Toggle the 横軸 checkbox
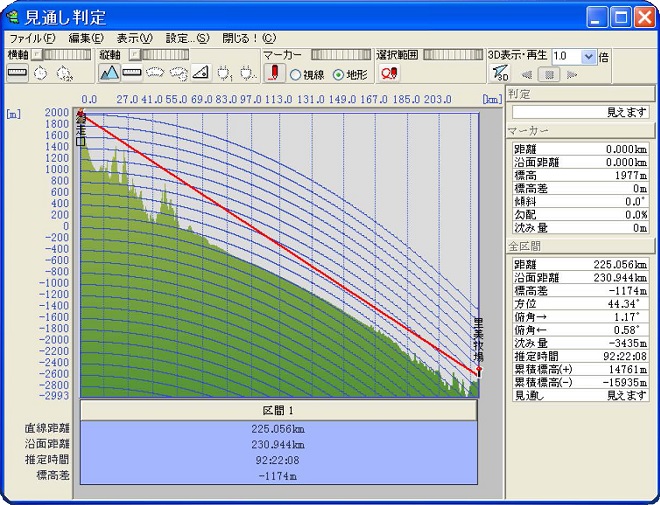Viewport: 660px width, 505px height. [x=37, y=54]
